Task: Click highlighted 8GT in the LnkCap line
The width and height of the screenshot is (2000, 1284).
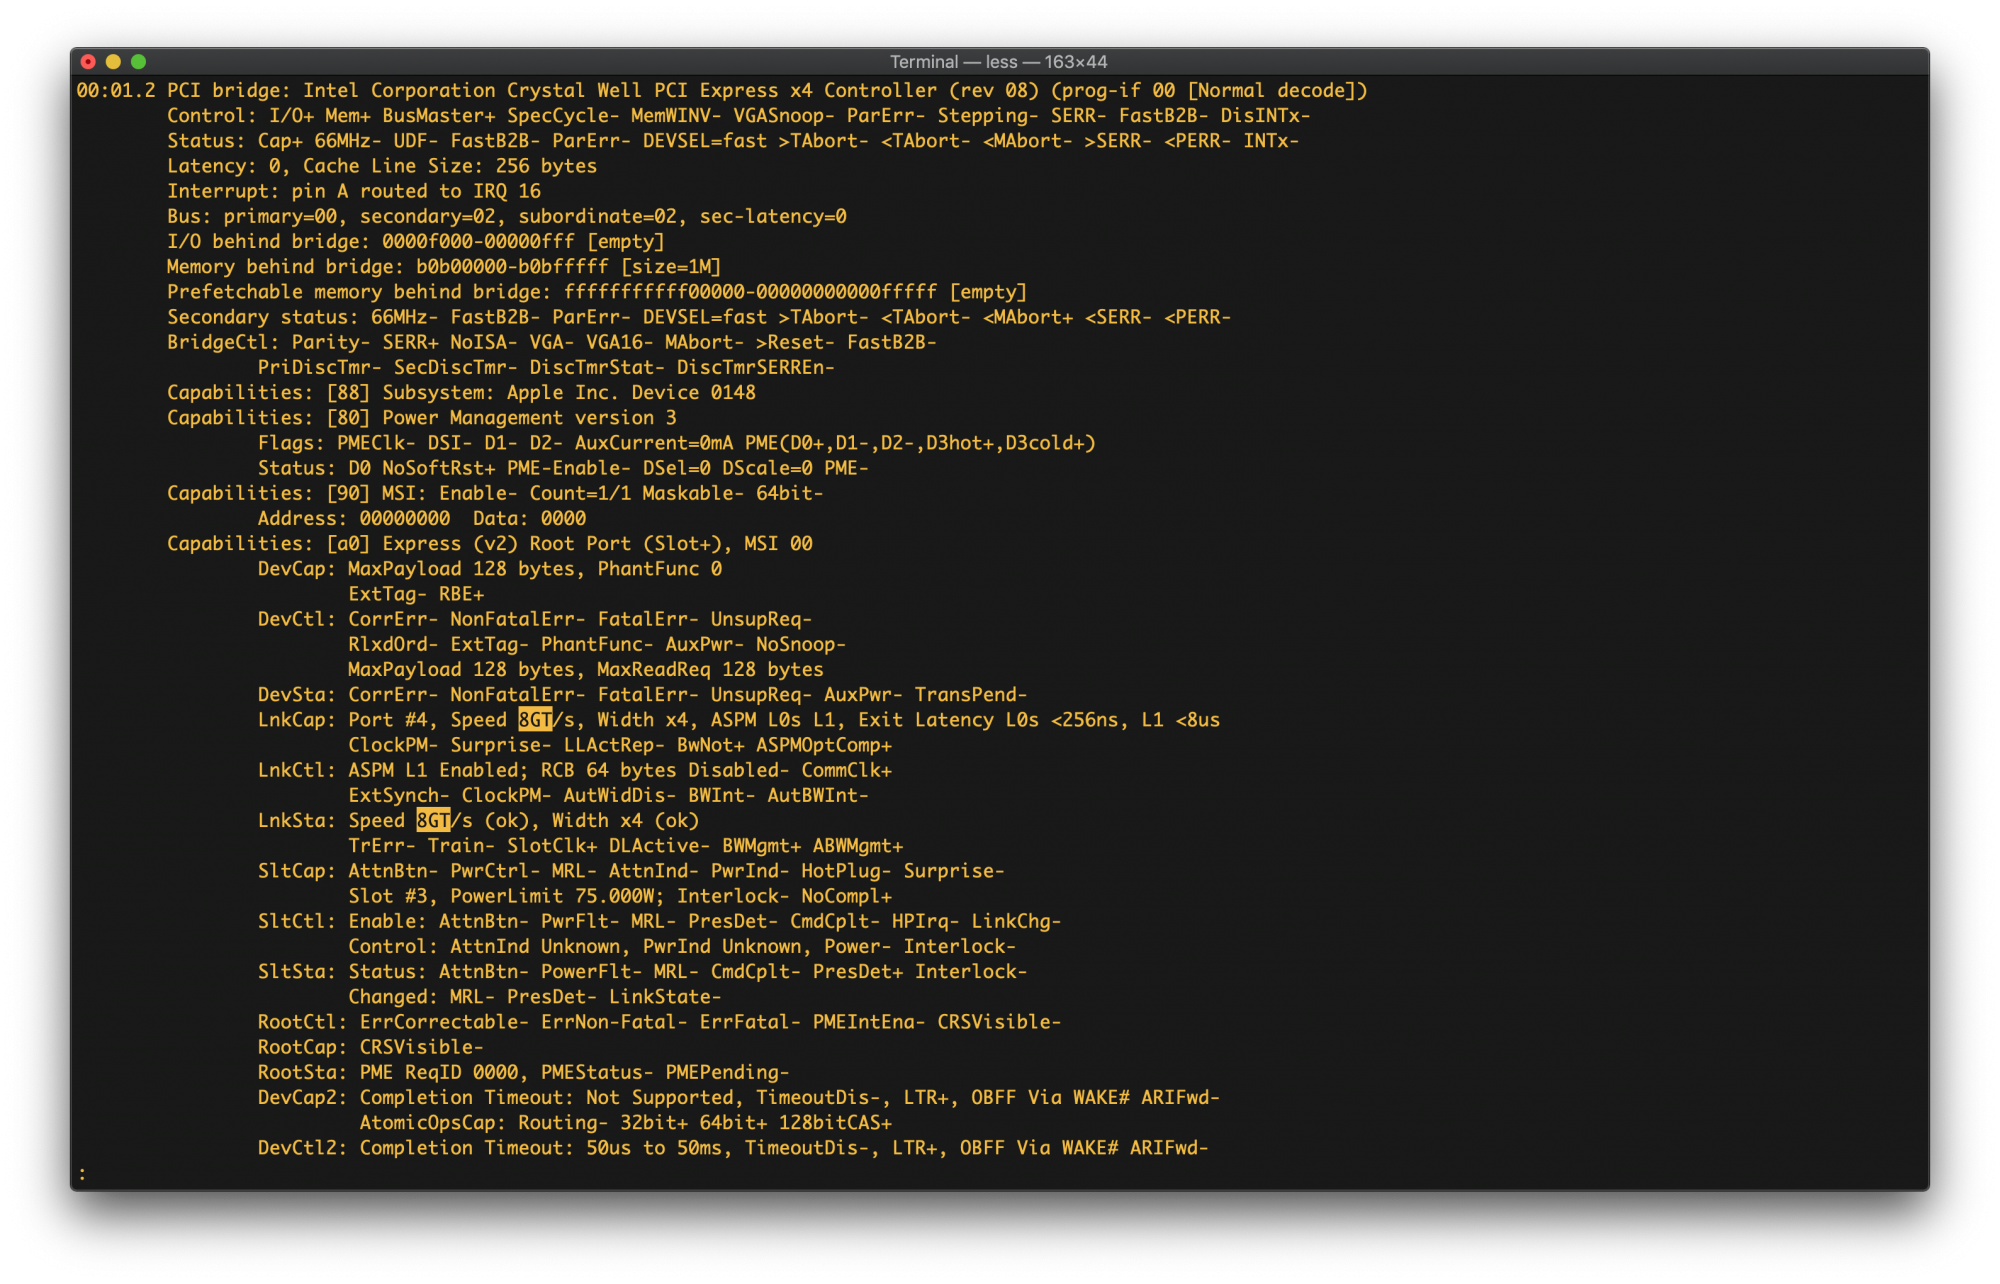Action: [535, 720]
